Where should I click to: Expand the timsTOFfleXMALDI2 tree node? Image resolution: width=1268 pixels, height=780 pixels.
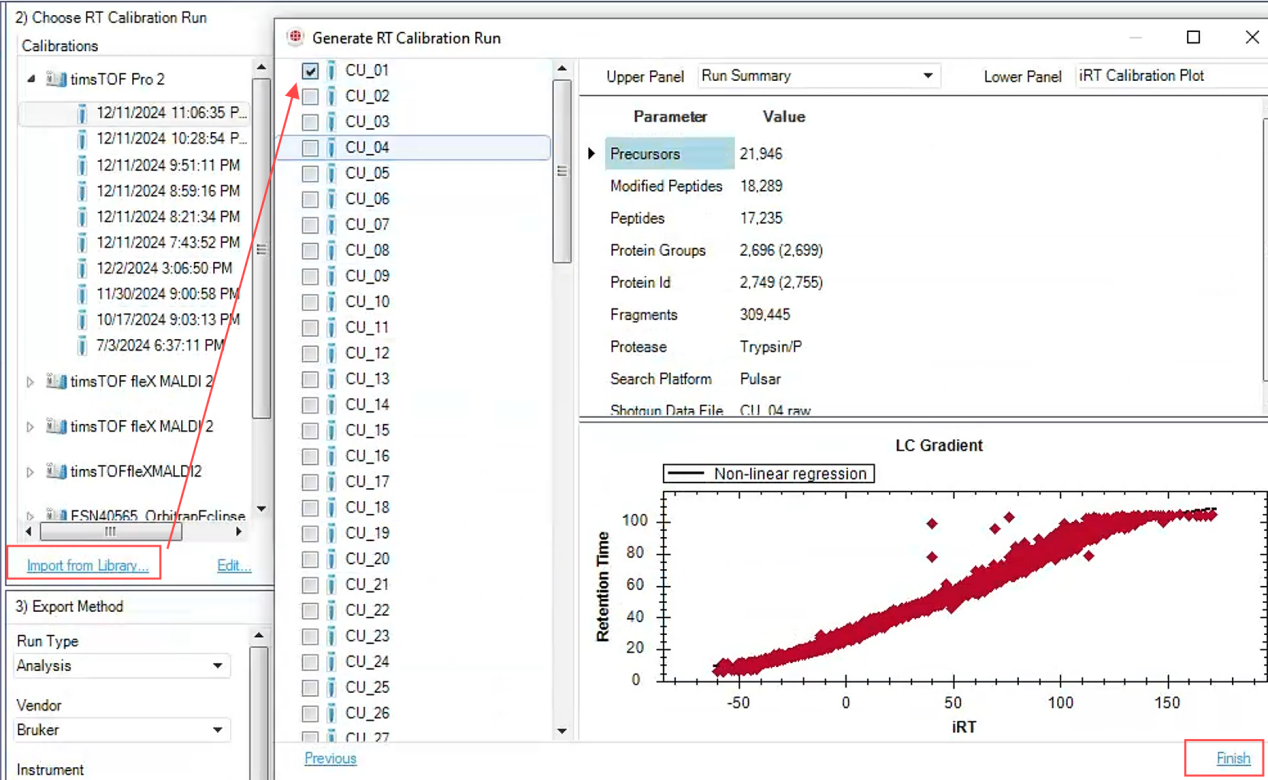pos(30,472)
